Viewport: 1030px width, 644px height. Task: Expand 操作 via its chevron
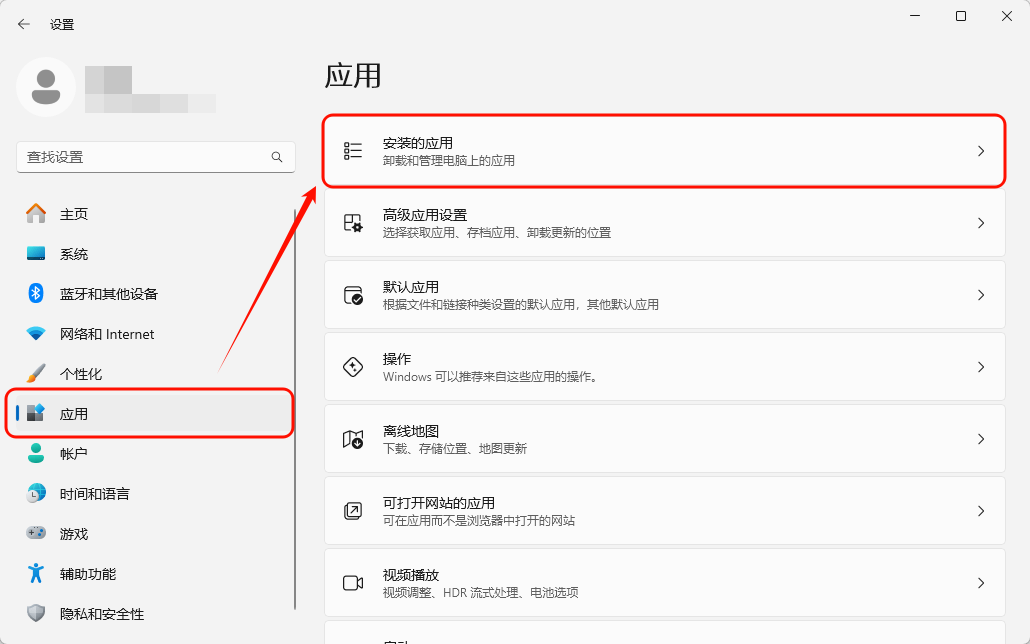click(981, 367)
